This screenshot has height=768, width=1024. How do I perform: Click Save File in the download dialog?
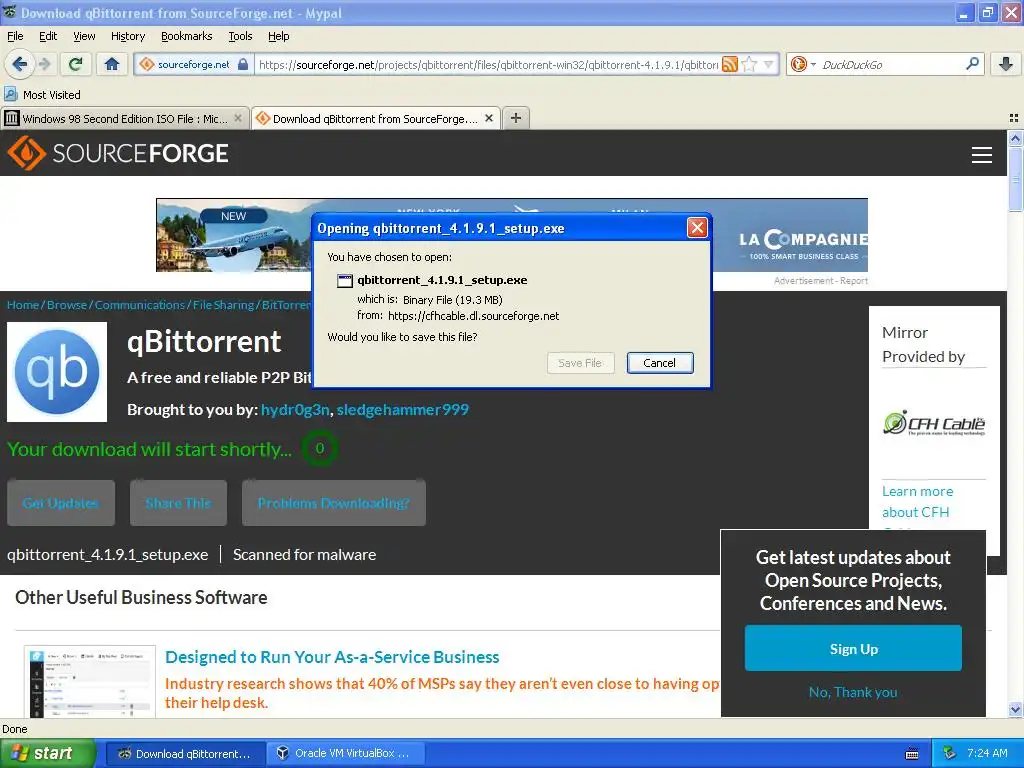coord(581,363)
